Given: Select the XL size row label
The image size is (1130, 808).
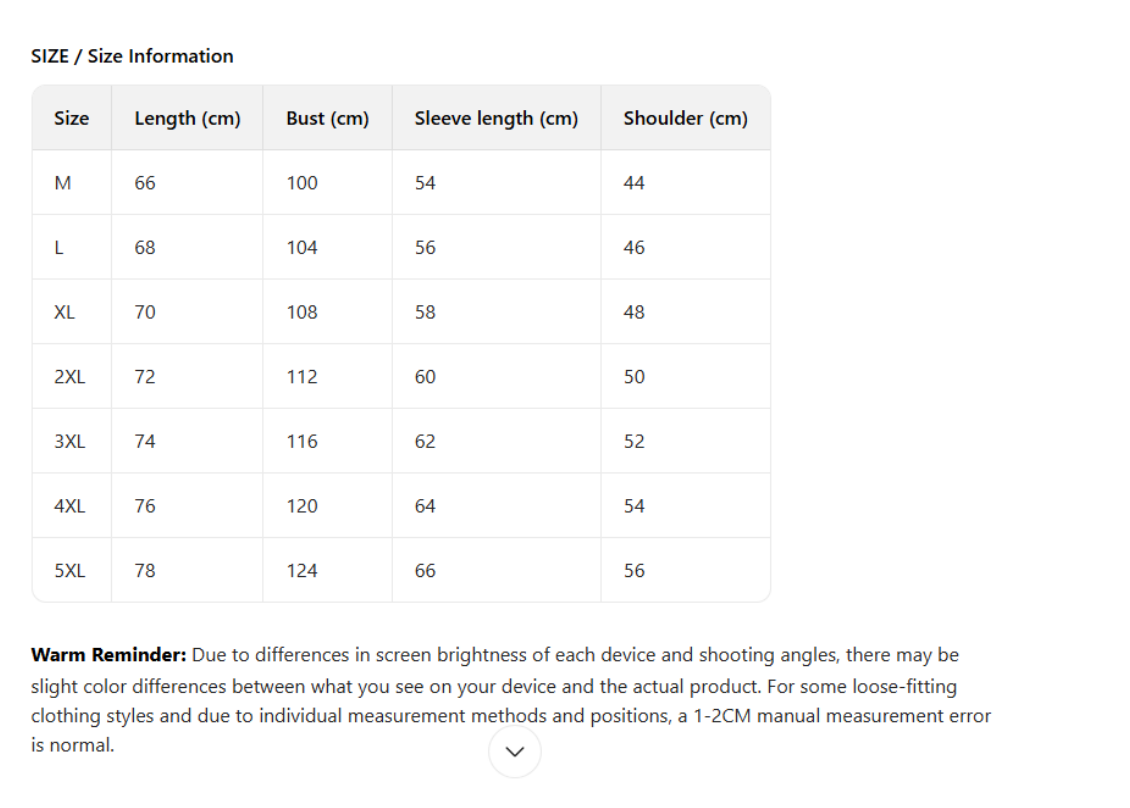Looking at the screenshot, I should pos(65,312).
